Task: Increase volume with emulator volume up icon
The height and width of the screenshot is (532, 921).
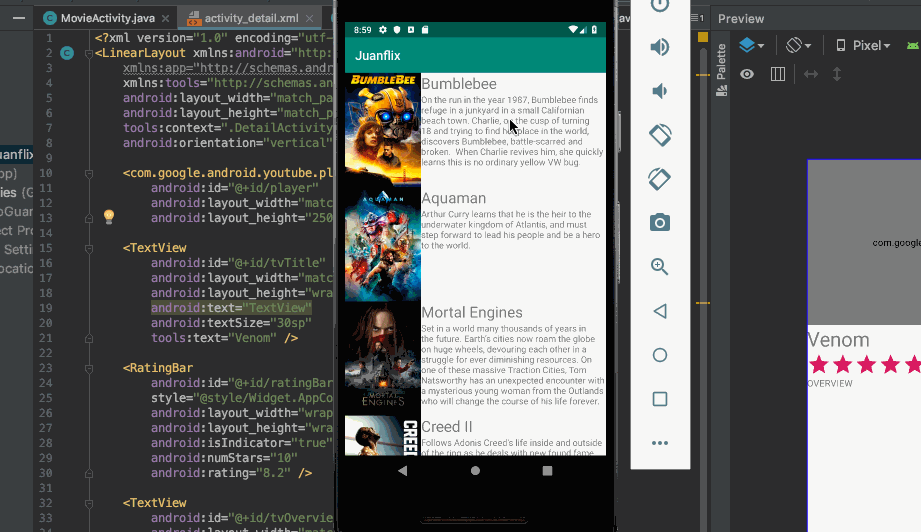Action: (660, 47)
